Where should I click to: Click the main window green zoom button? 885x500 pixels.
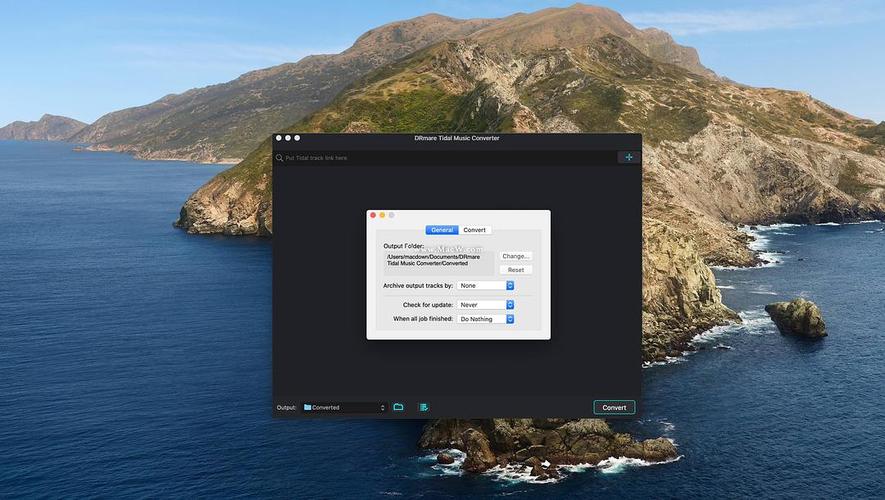(297, 138)
